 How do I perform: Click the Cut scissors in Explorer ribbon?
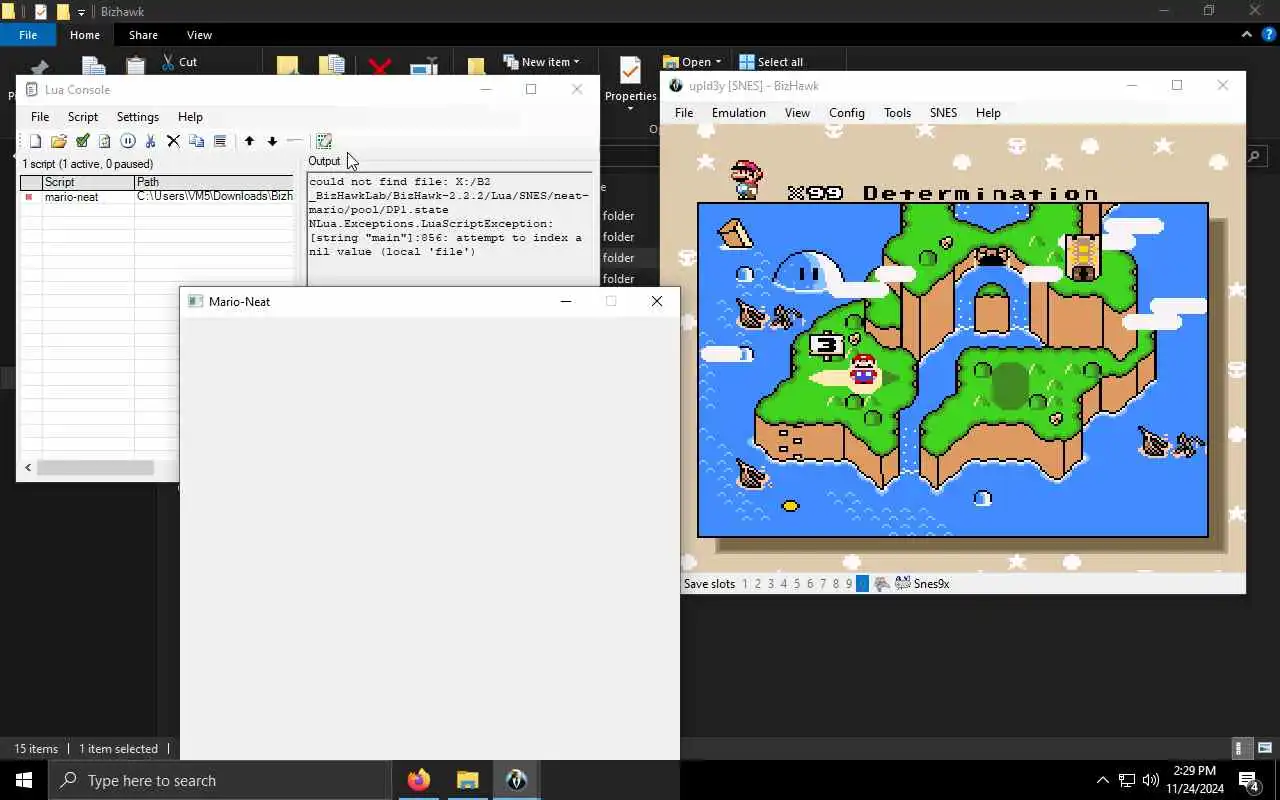[x=168, y=62]
